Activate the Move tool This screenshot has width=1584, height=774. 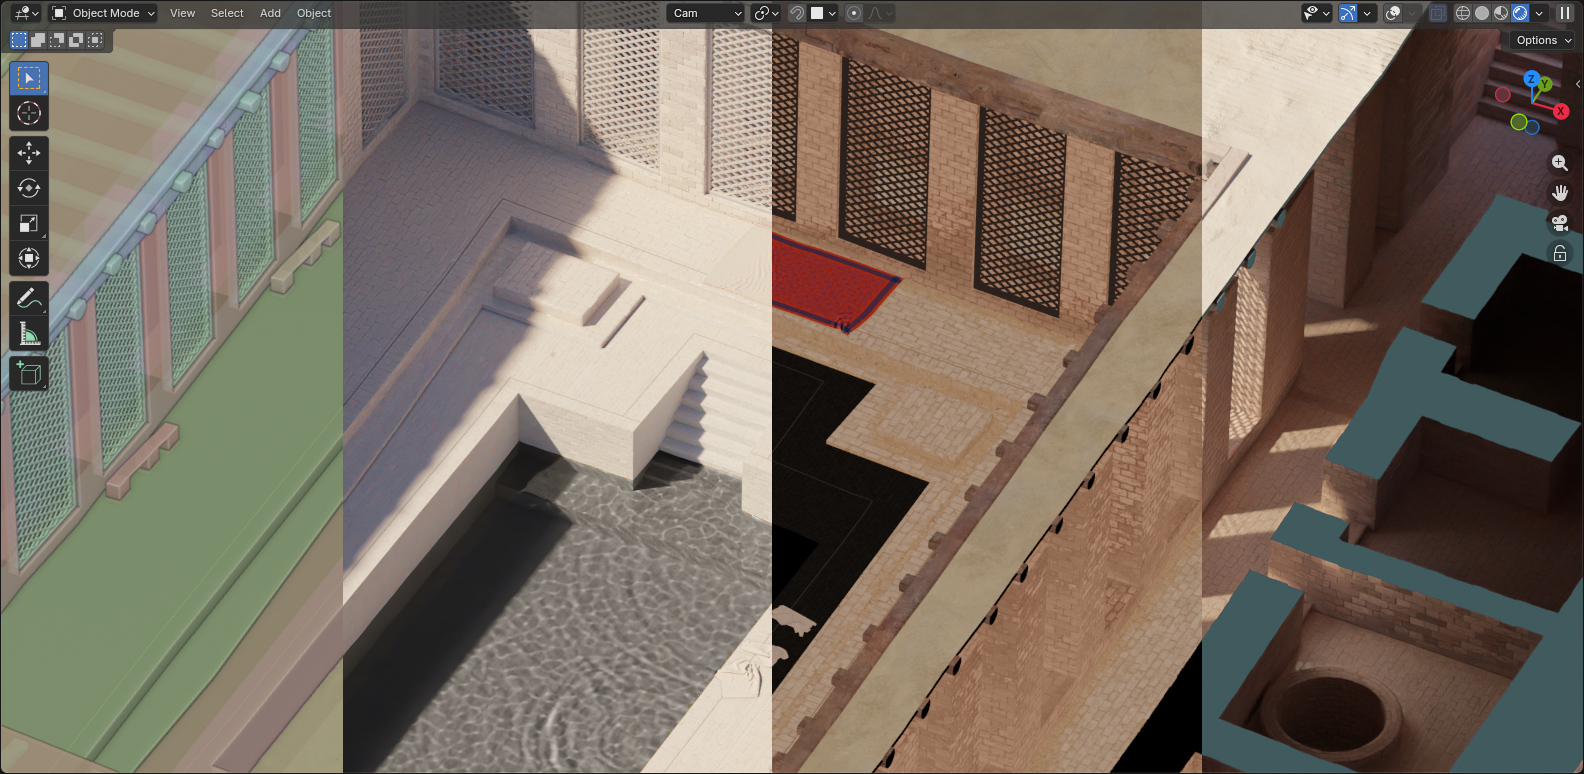tap(29, 153)
